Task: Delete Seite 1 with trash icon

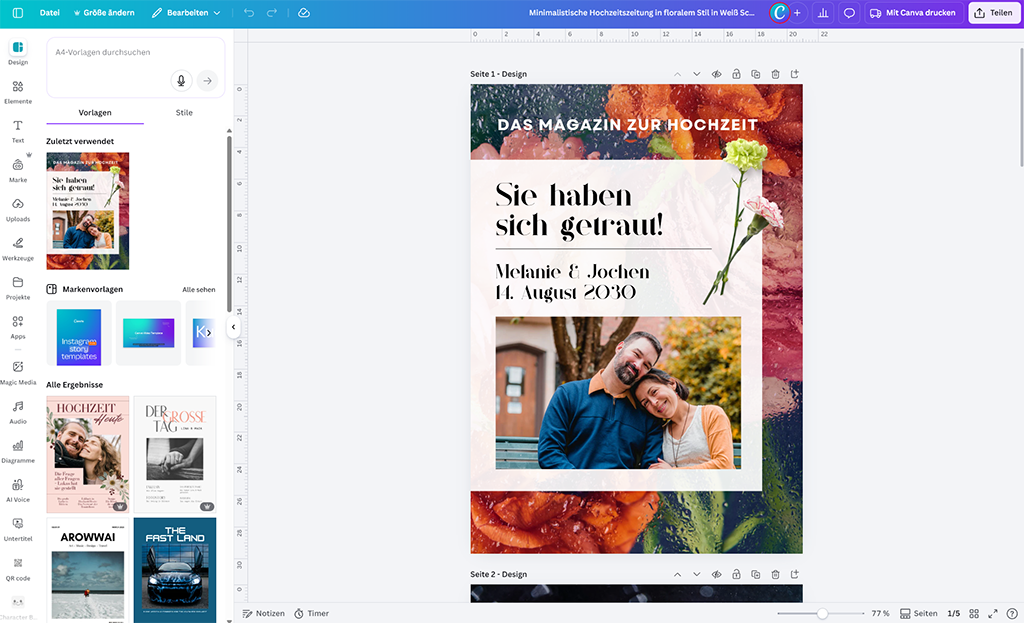Action: coord(775,74)
